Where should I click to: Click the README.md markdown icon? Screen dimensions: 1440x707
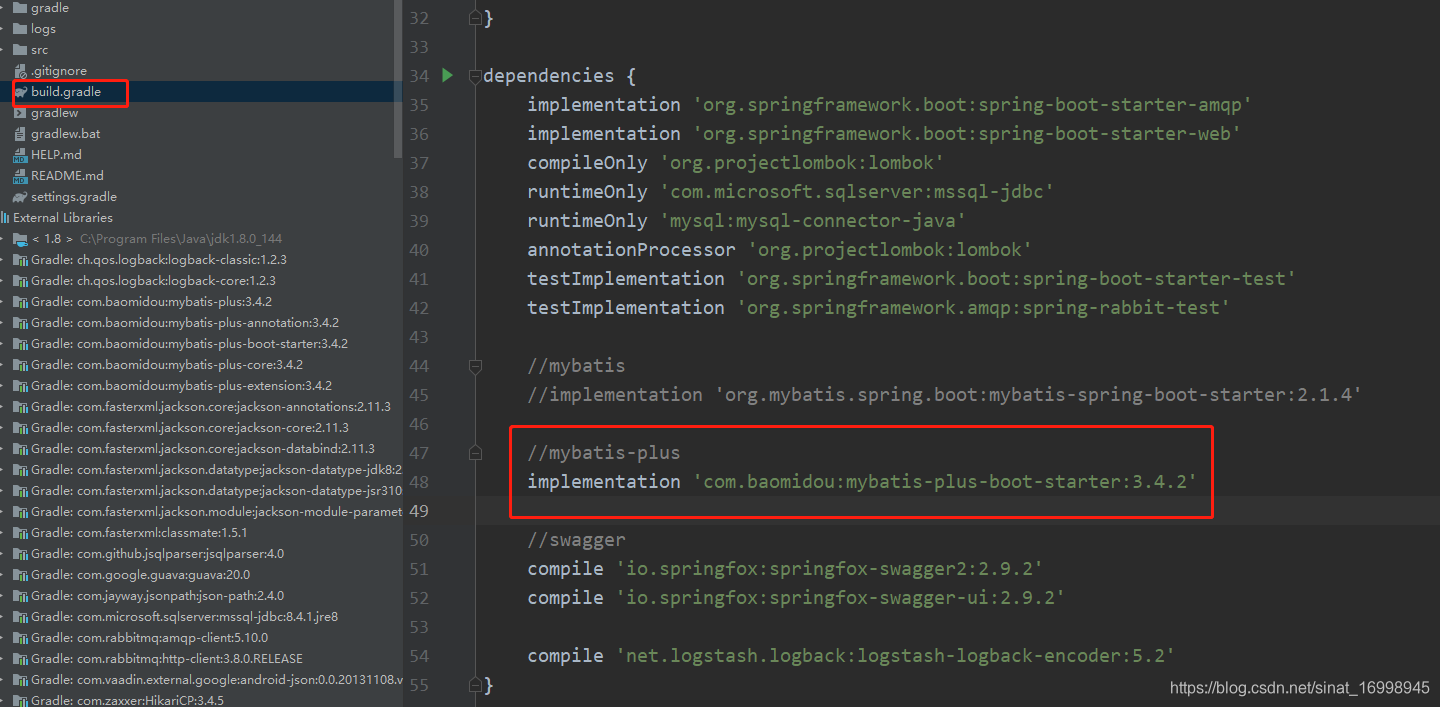(21, 176)
